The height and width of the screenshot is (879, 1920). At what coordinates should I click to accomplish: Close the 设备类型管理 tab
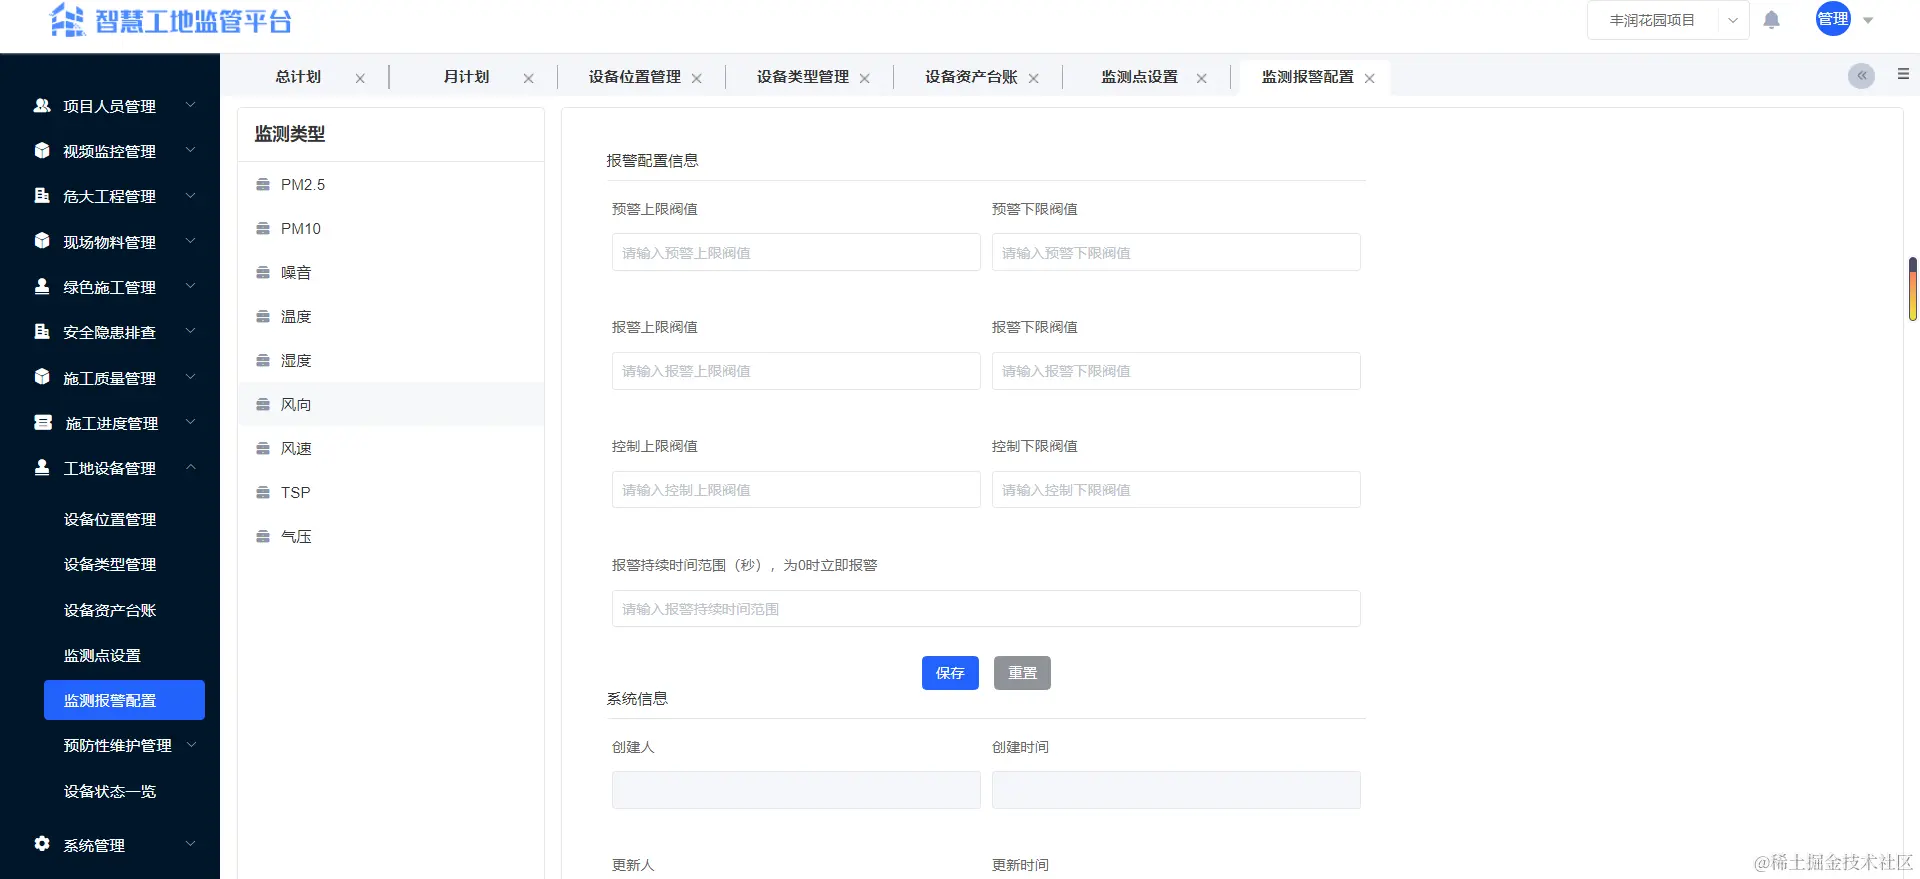tap(865, 78)
